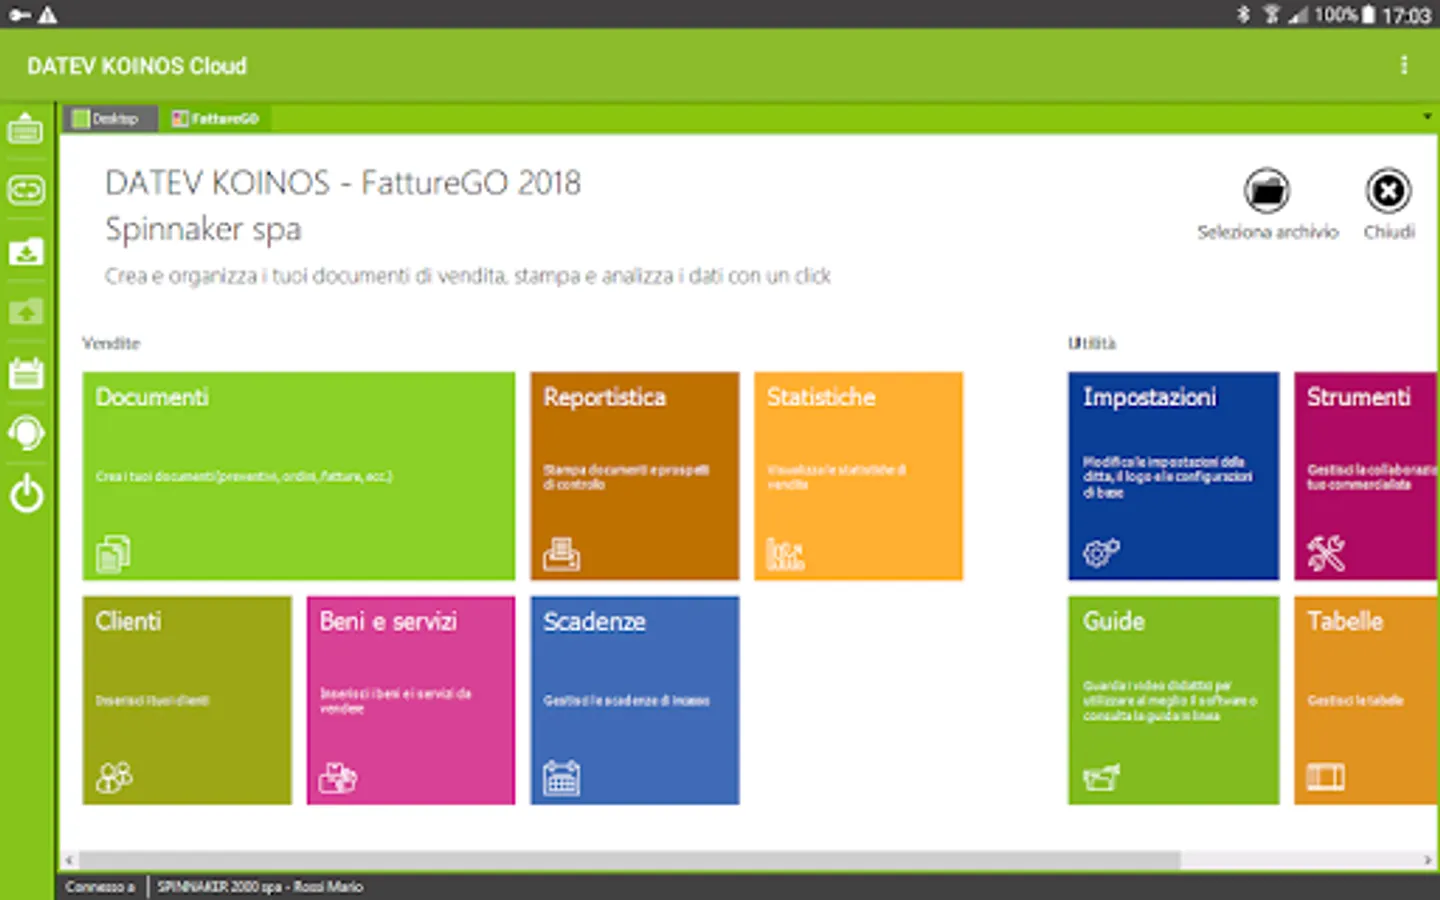Open the Strumenti tile
Viewport: 1440px width, 900px height.
click(x=1367, y=476)
